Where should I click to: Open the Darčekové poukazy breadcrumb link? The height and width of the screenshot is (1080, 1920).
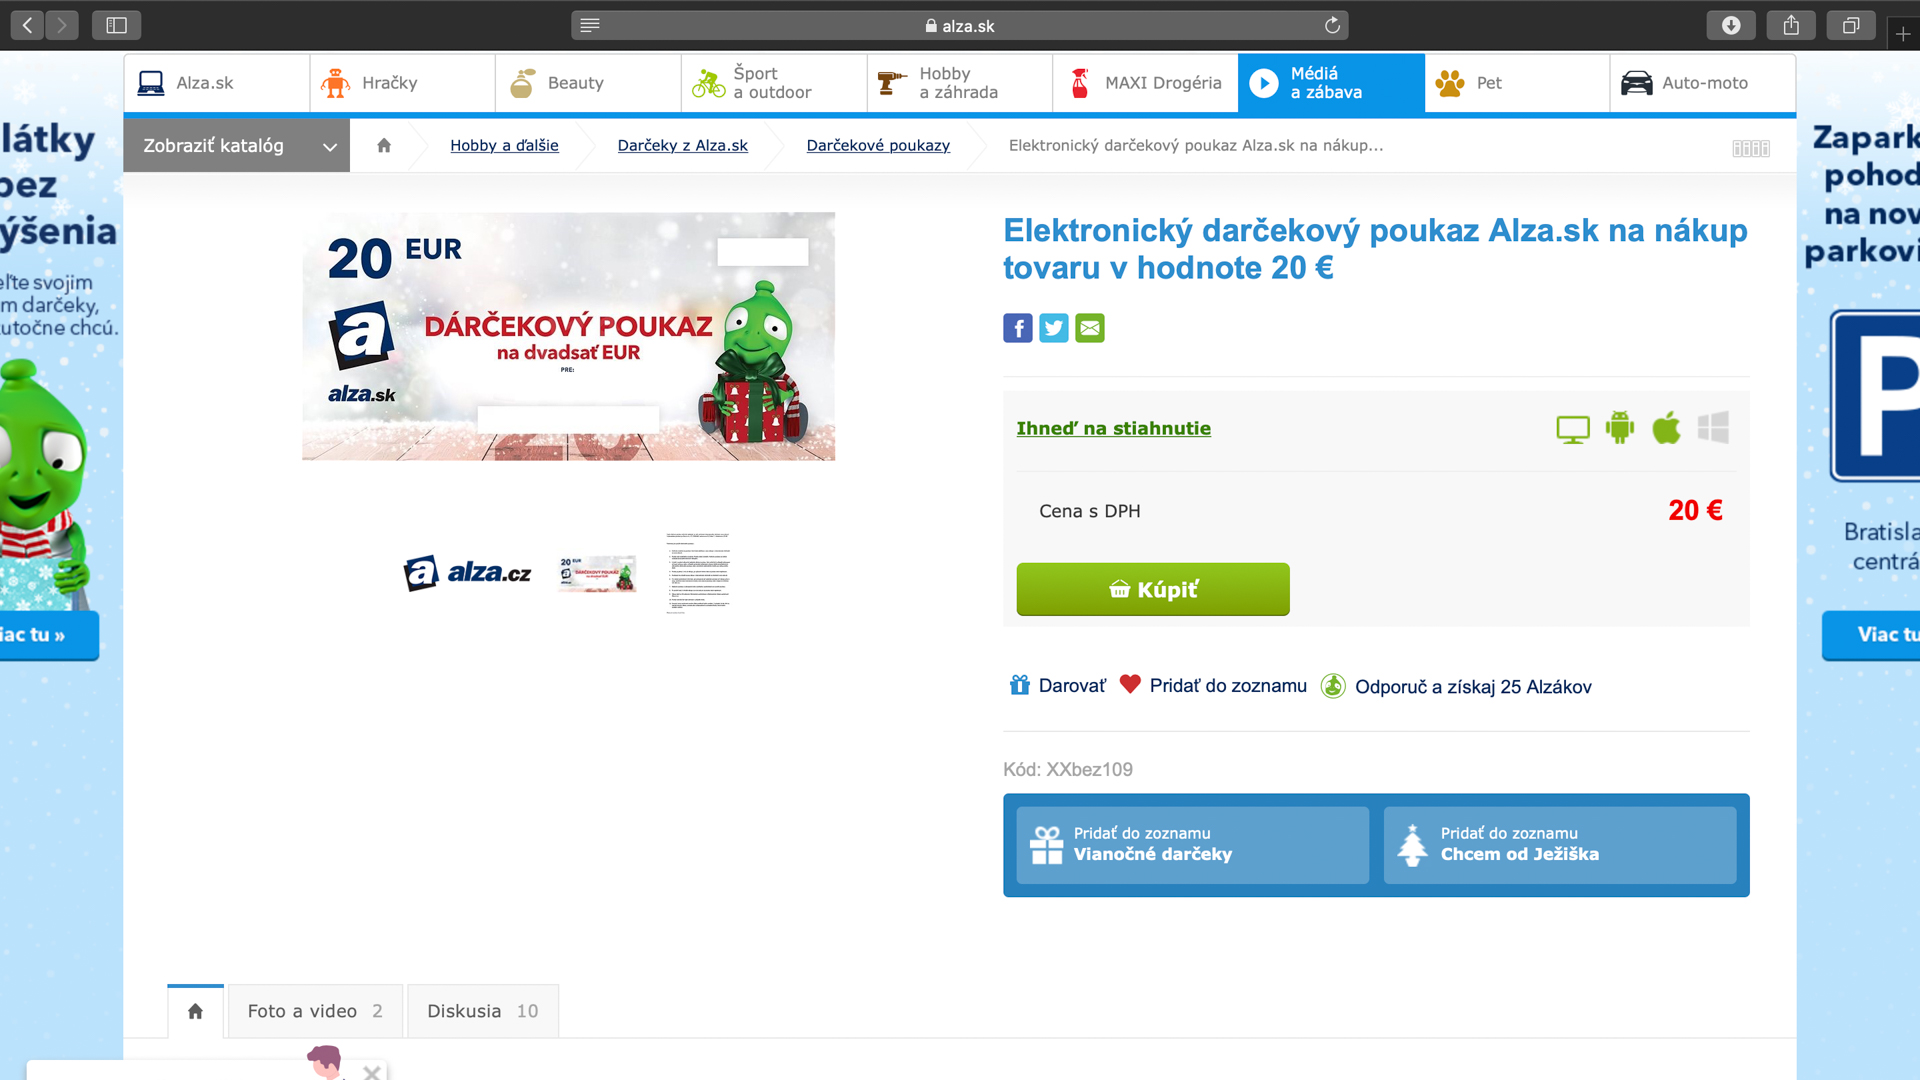pyautogui.click(x=878, y=146)
